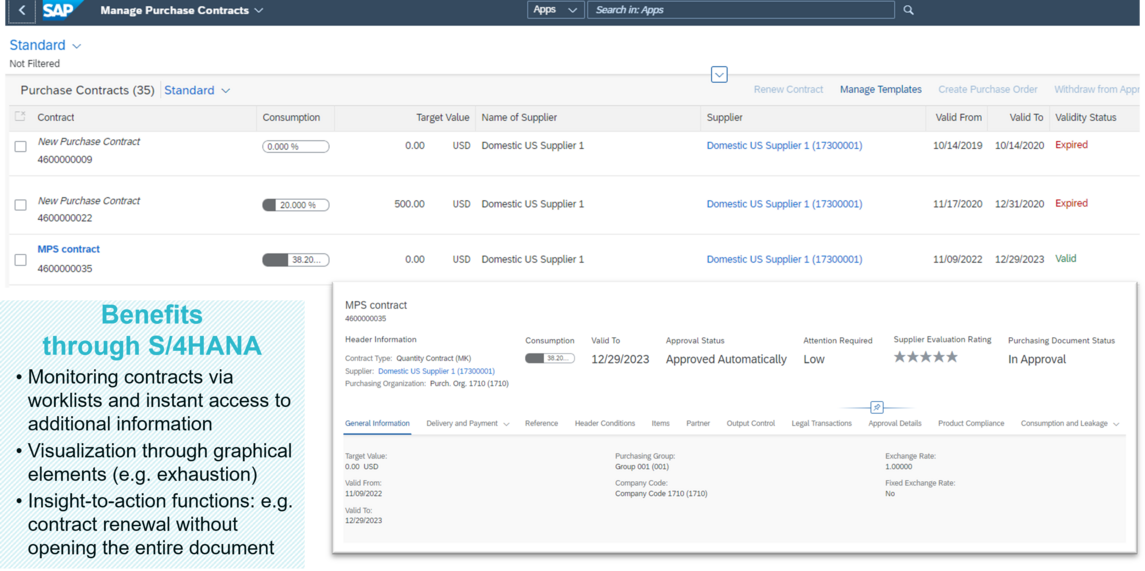
Task: Tick checkbox for contract 4600000009
Action: point(20,147)
